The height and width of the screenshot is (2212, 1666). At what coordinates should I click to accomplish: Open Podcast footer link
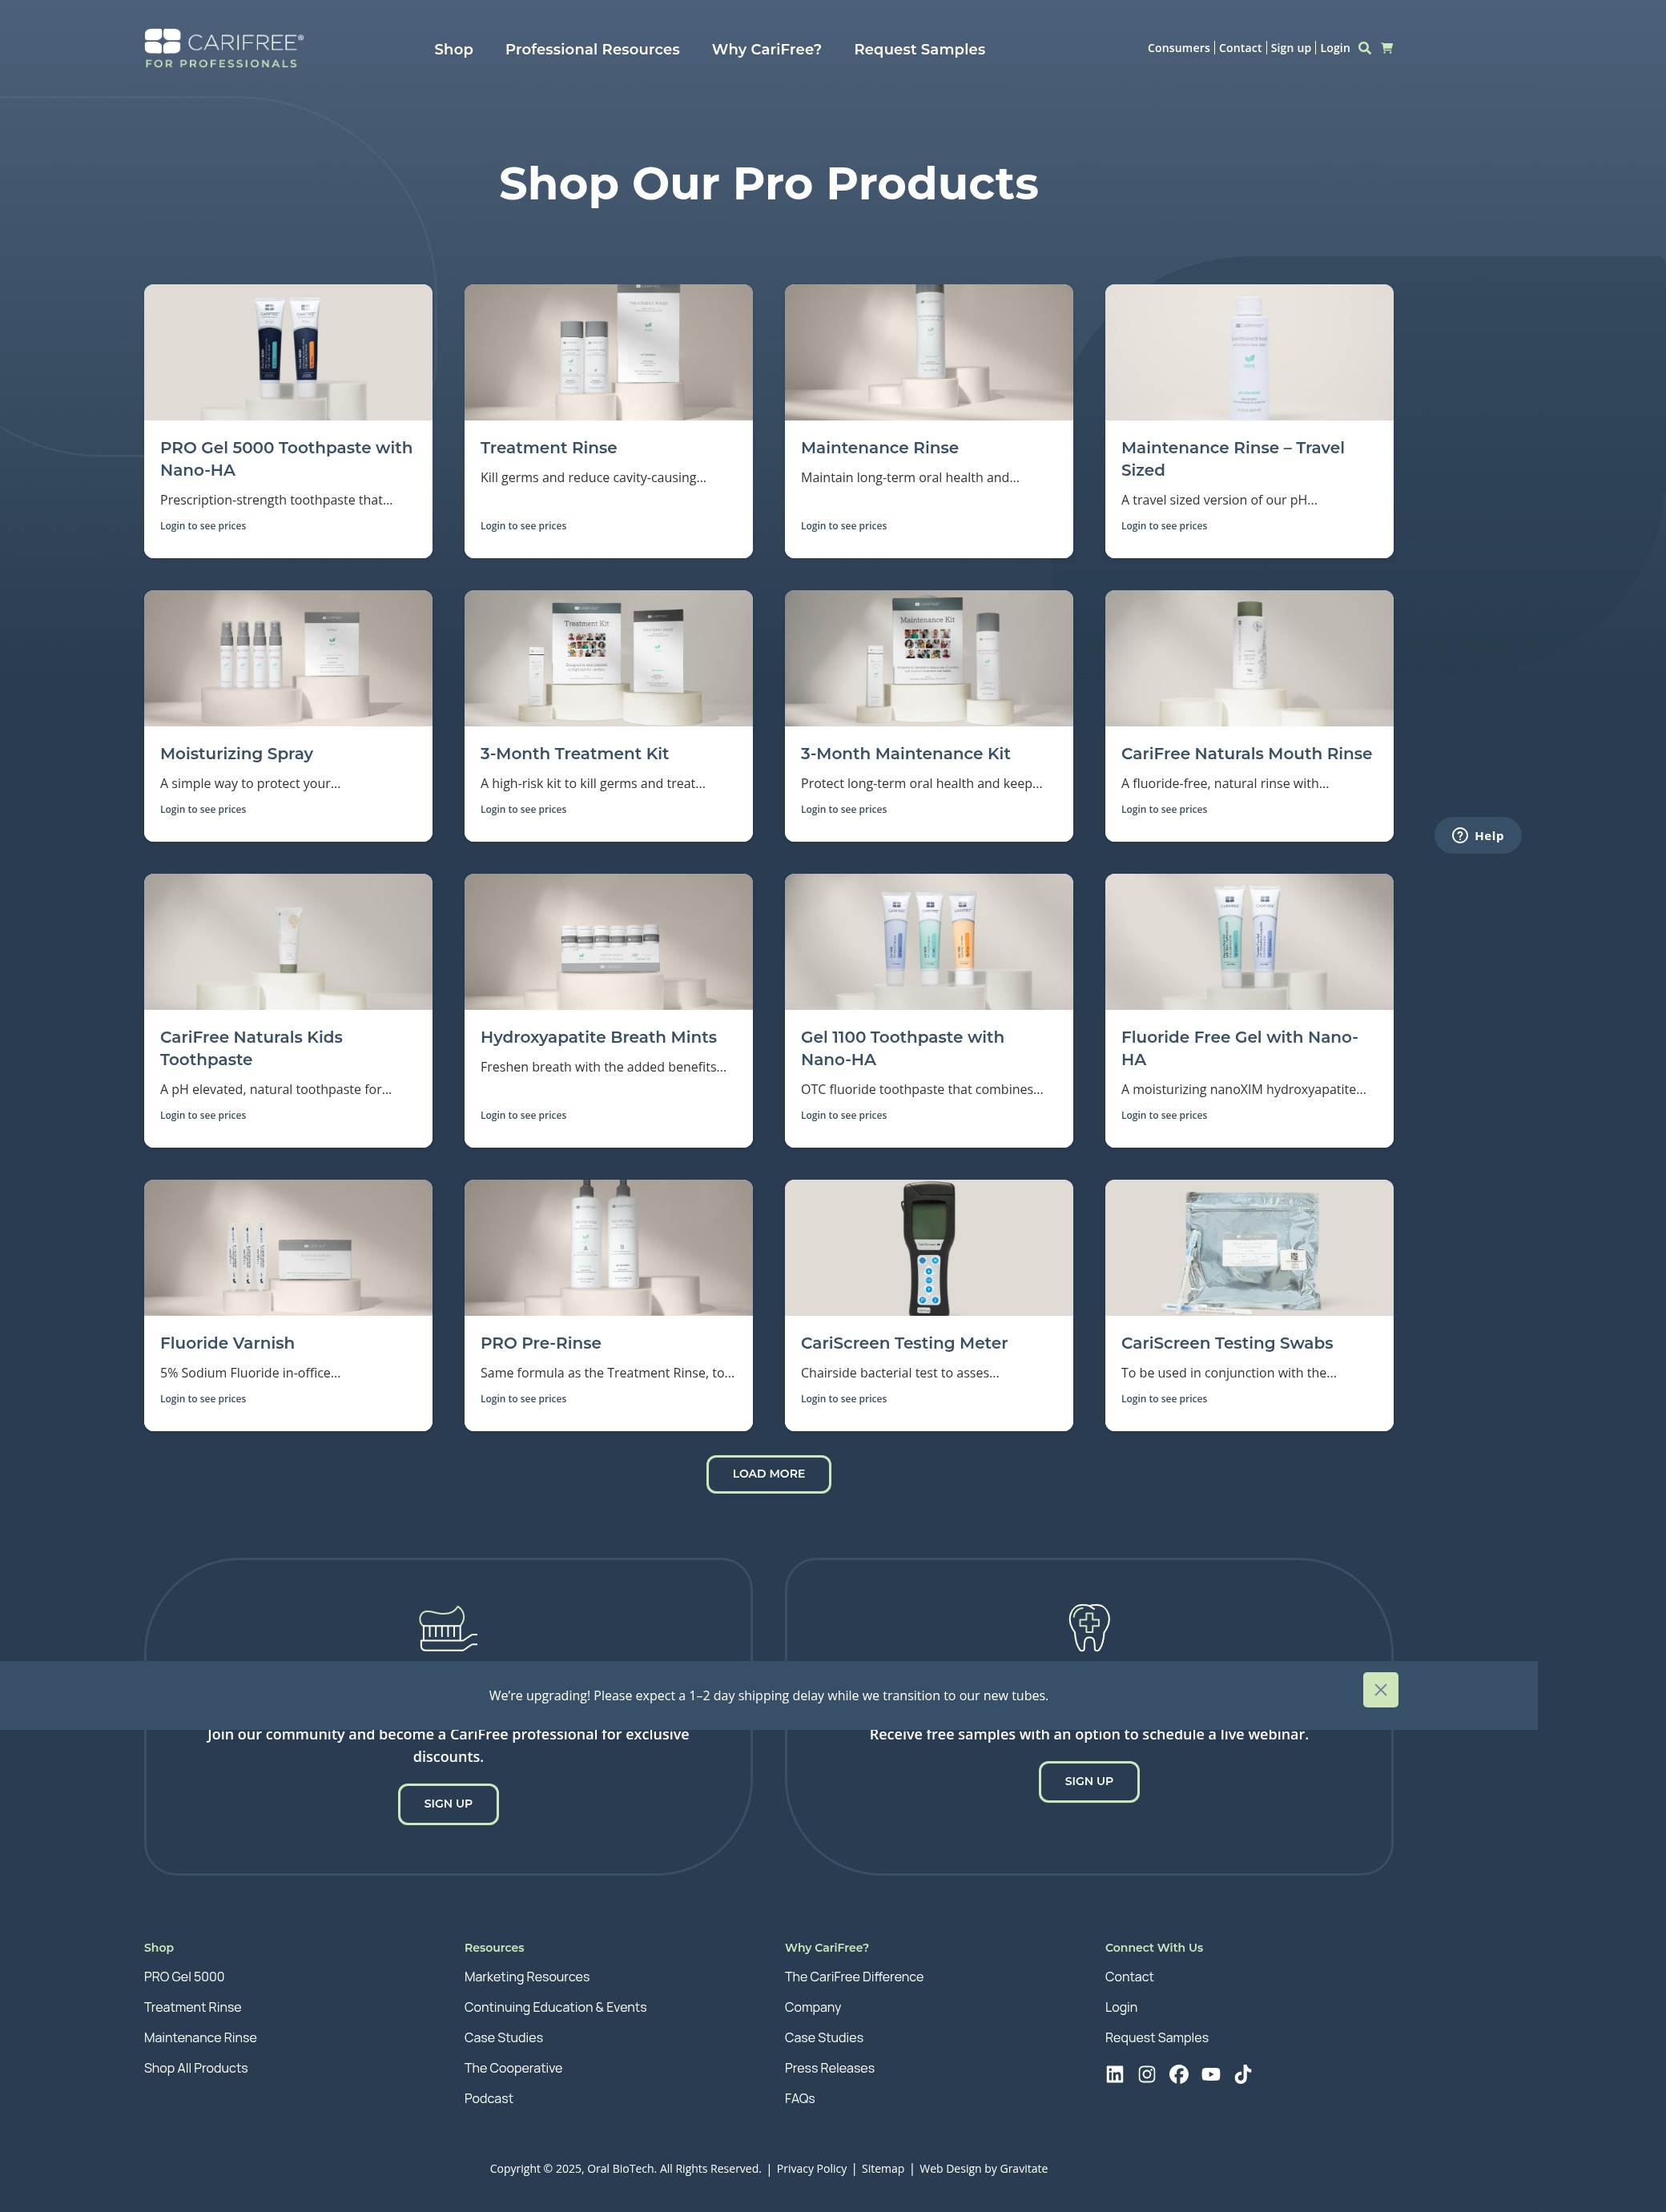point(488,2098)
